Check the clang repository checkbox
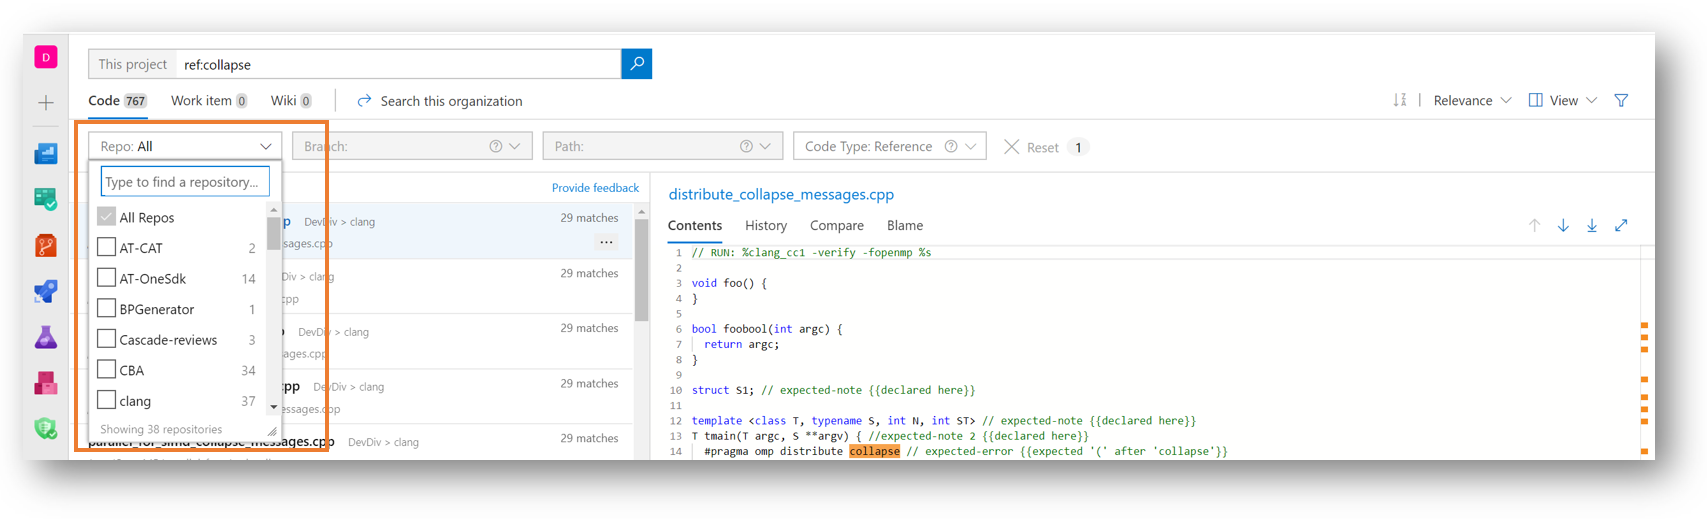Image resolution: width=1707 pixels, height=530 pixels. tap(107, 400)
